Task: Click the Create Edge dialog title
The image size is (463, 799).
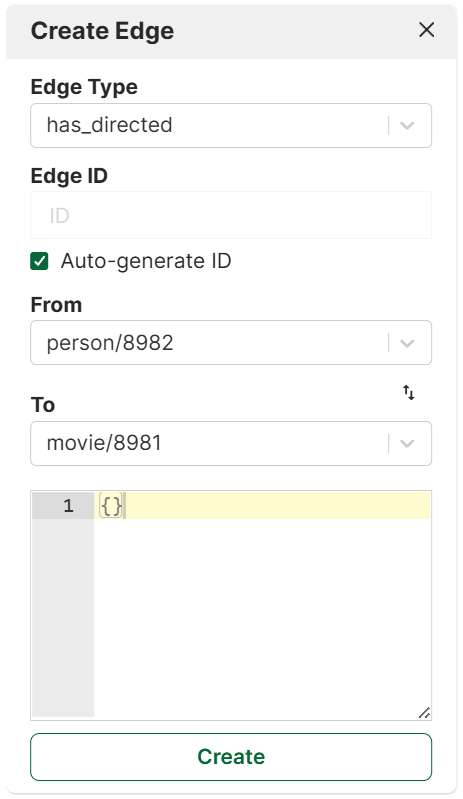Action: click(x=102, y=31)
